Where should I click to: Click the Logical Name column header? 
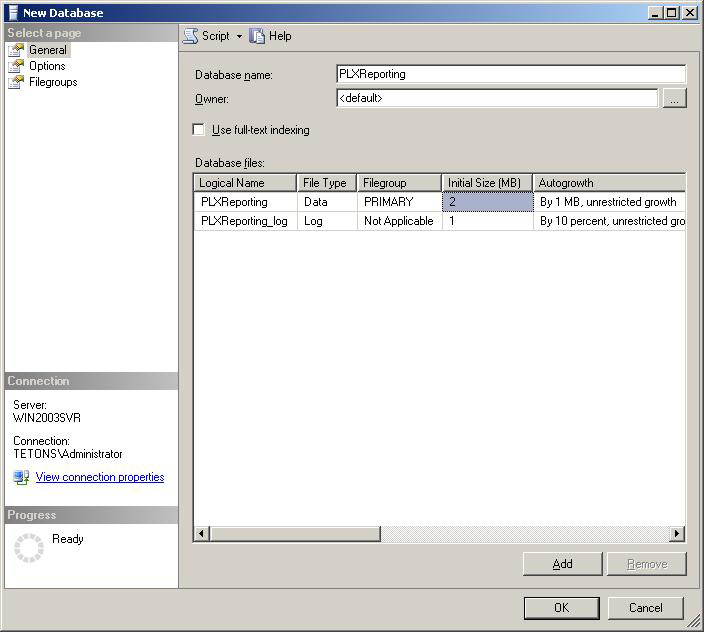tap(245, 183)
